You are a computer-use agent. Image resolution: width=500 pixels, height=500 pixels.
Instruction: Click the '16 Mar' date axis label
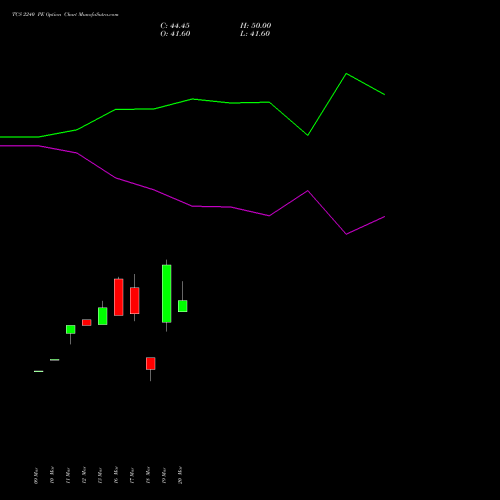[116, 475]
